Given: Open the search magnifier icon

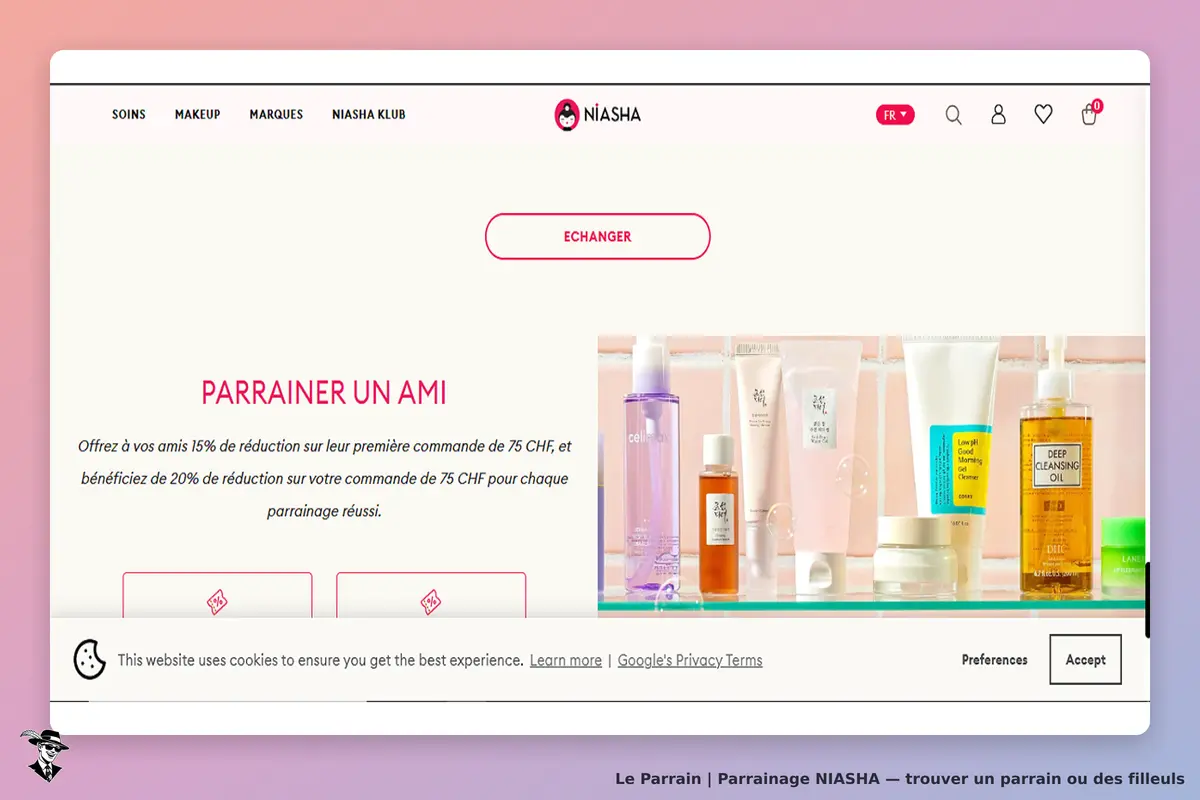Looking at the screenshot, I should (x=954, y=115).
